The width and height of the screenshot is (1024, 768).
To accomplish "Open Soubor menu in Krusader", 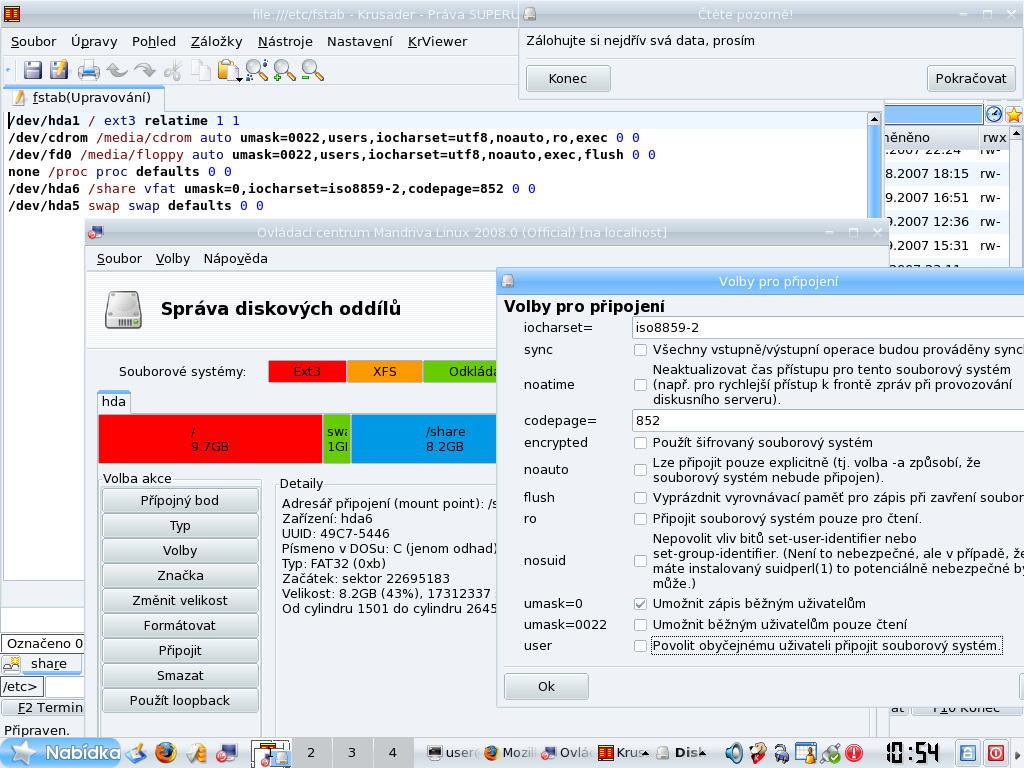I will point(33,42).
